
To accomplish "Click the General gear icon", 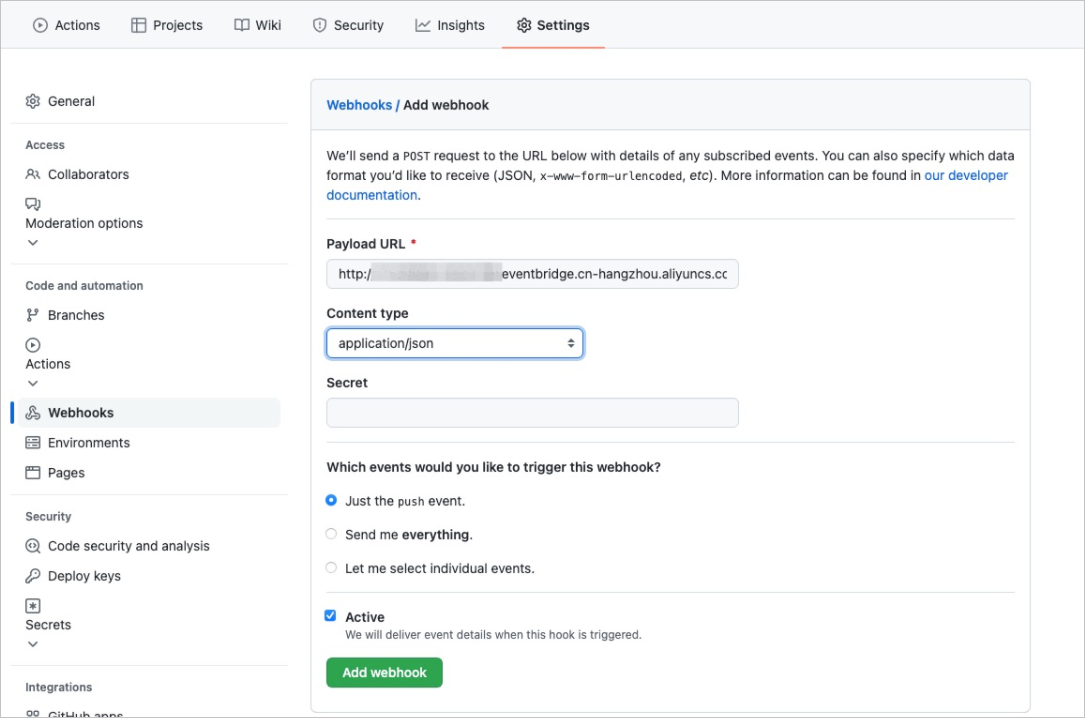I will pos(33,101).
